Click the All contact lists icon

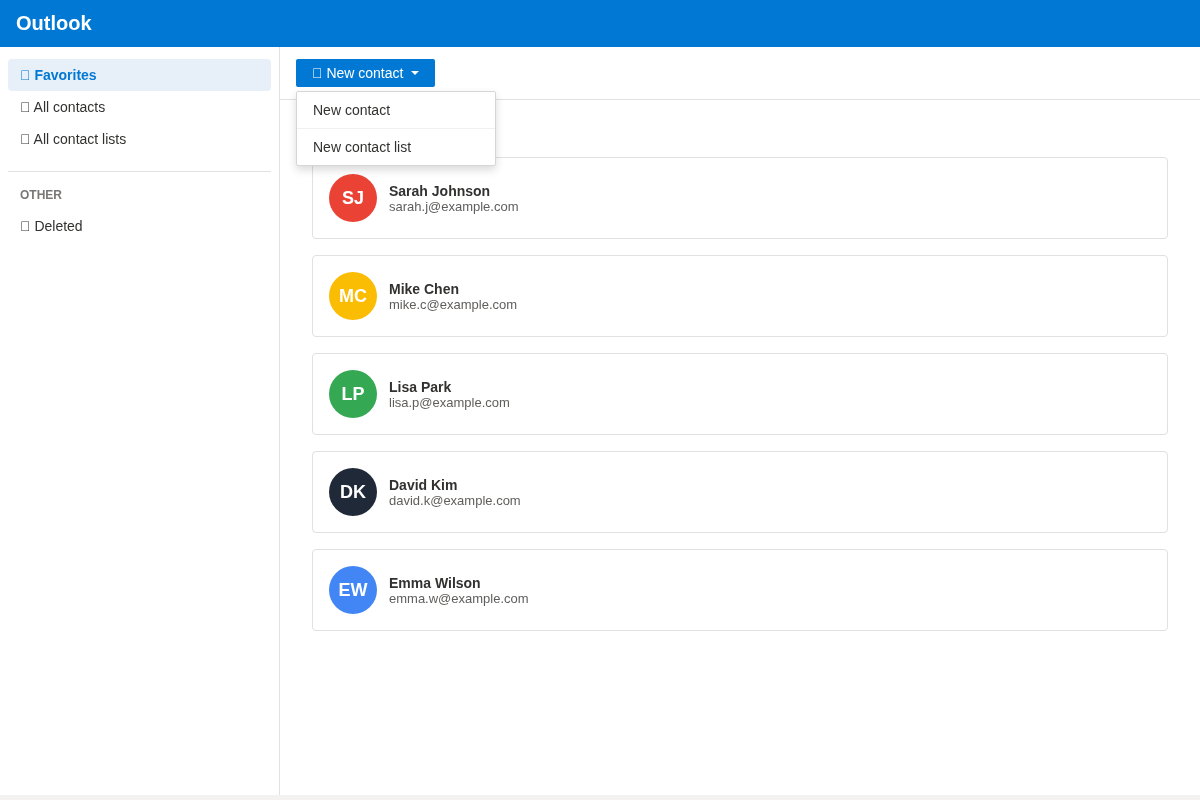click(x=24, y=139)
